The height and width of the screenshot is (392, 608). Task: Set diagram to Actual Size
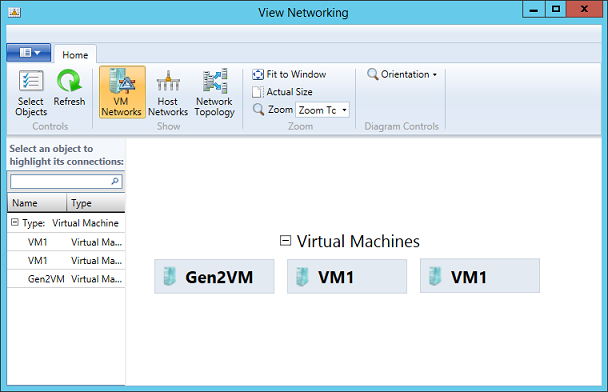[x=282, y=92]
